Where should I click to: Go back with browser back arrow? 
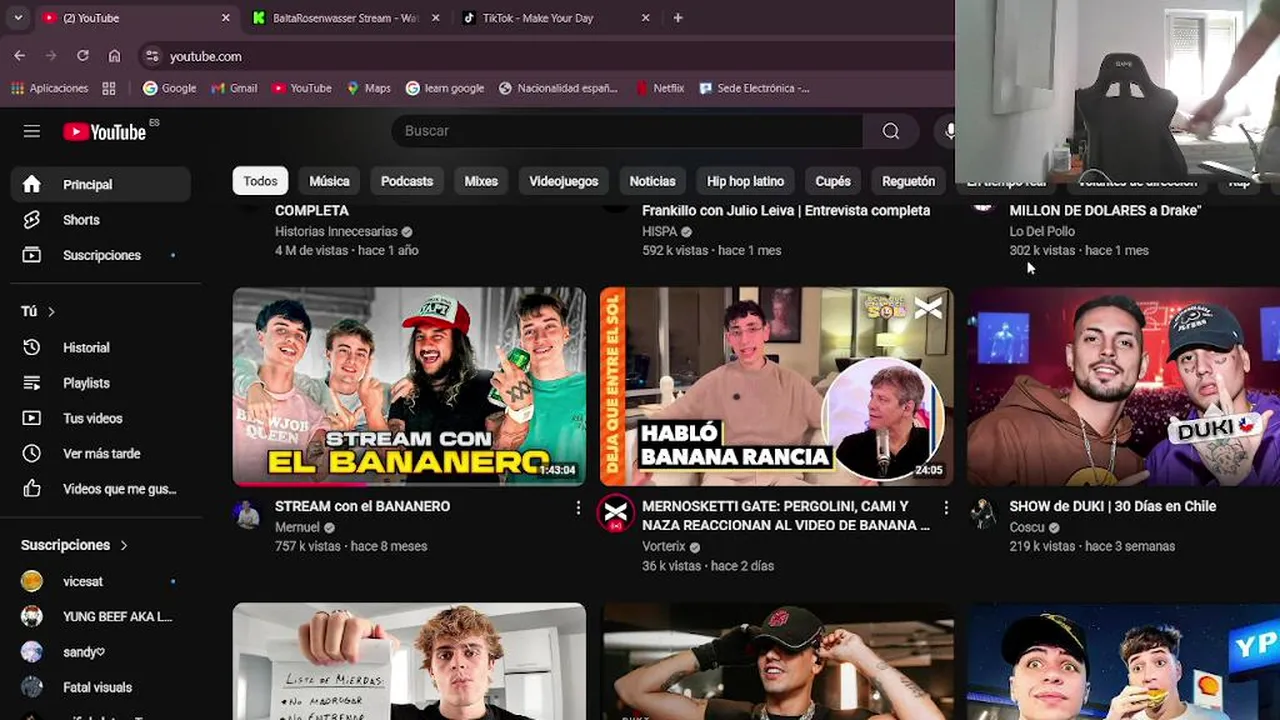[19, 56]
